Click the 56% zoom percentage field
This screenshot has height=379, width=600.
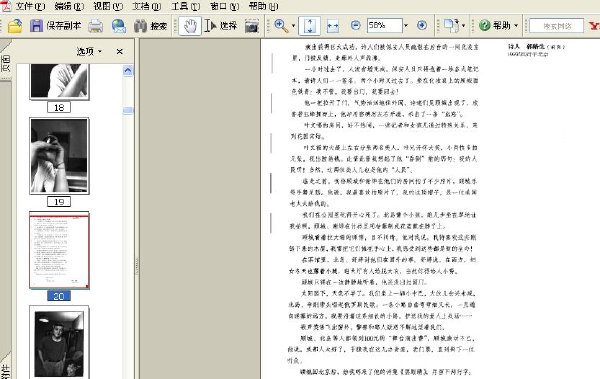[x=385, y=26]
